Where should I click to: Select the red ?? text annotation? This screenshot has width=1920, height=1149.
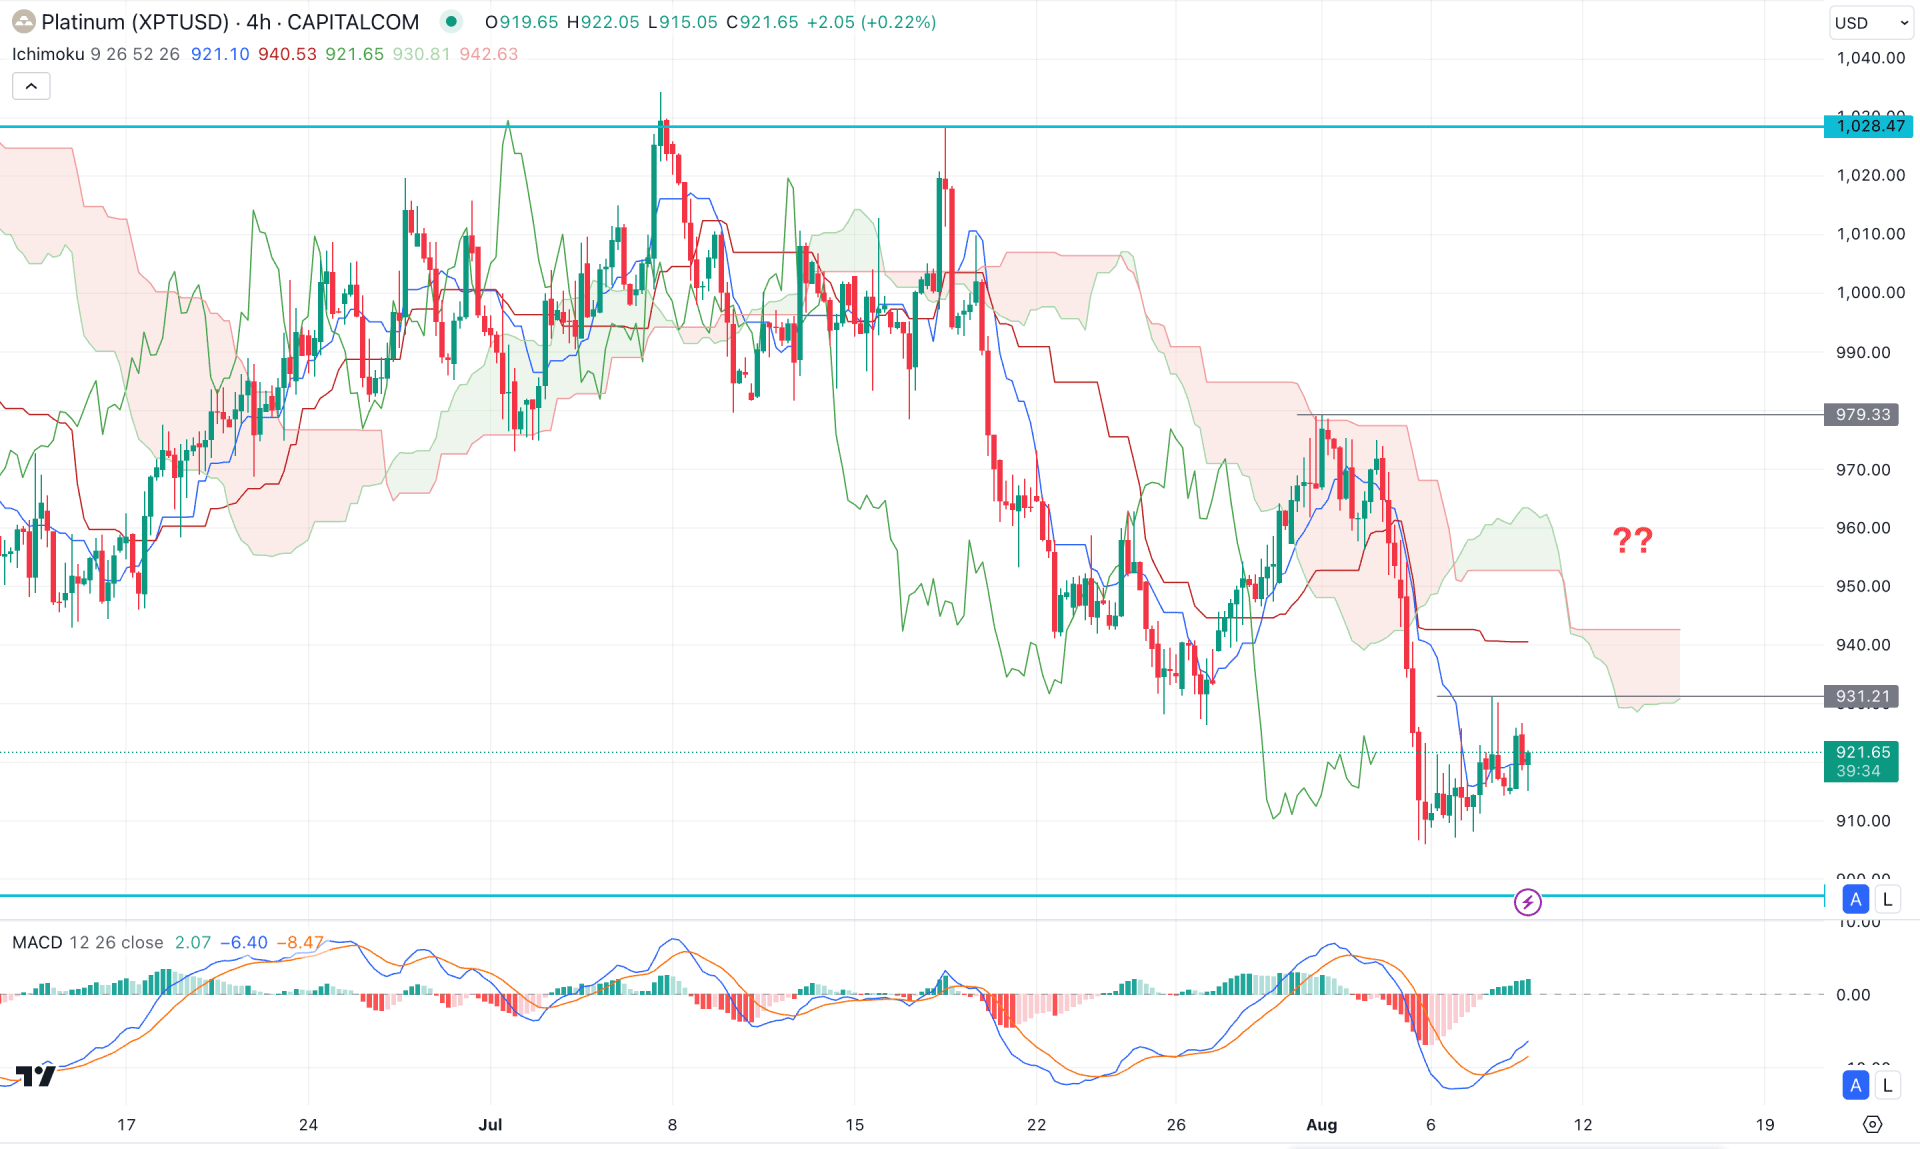1632,540
